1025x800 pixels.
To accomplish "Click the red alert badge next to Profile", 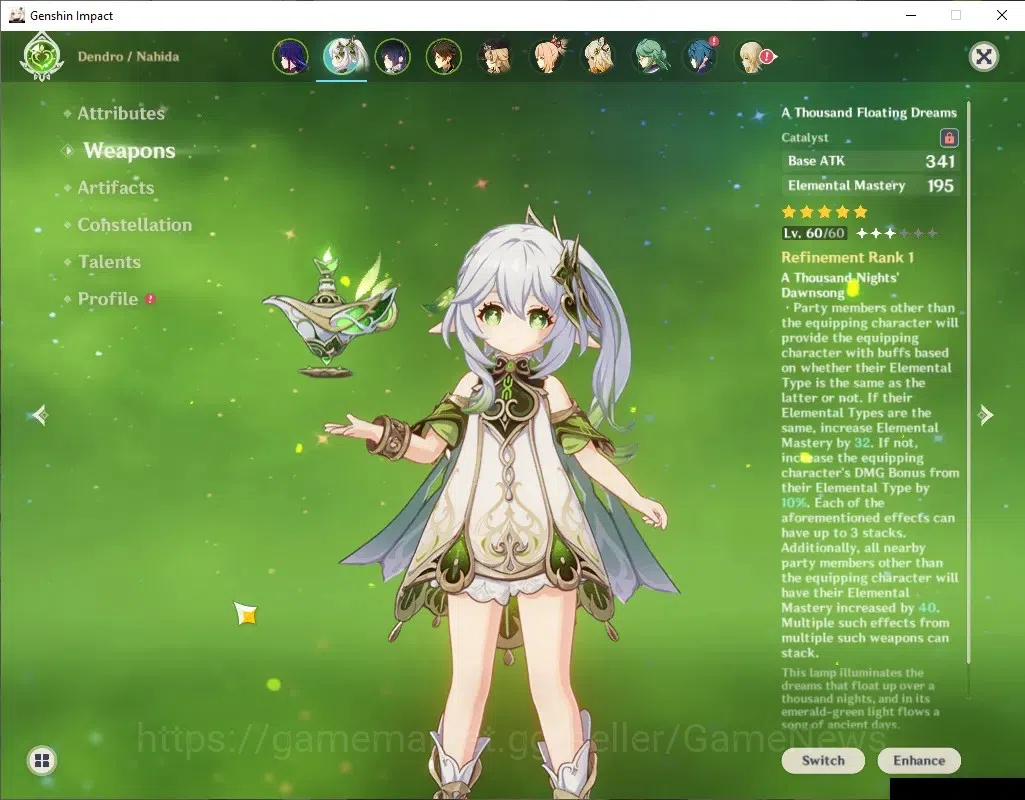I will (x=150, y=299).
